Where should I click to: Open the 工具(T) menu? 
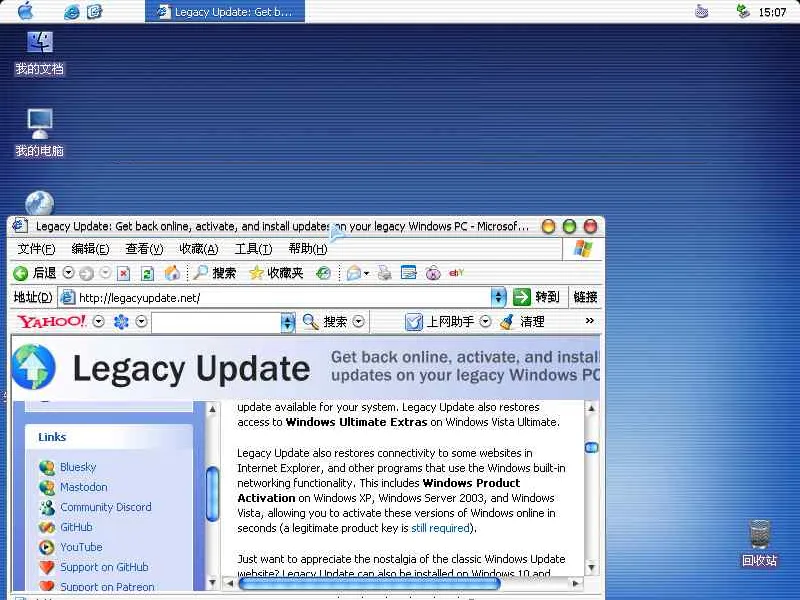(254, 249)
